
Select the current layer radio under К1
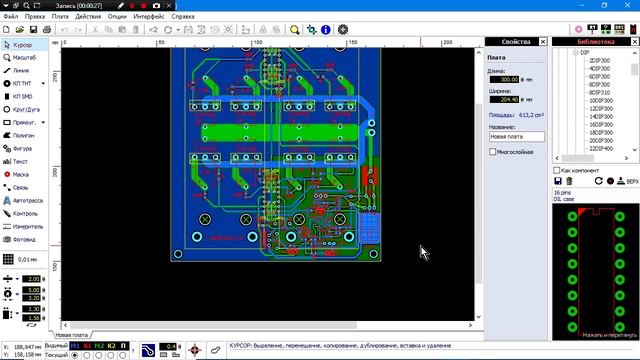pos(87,356)
